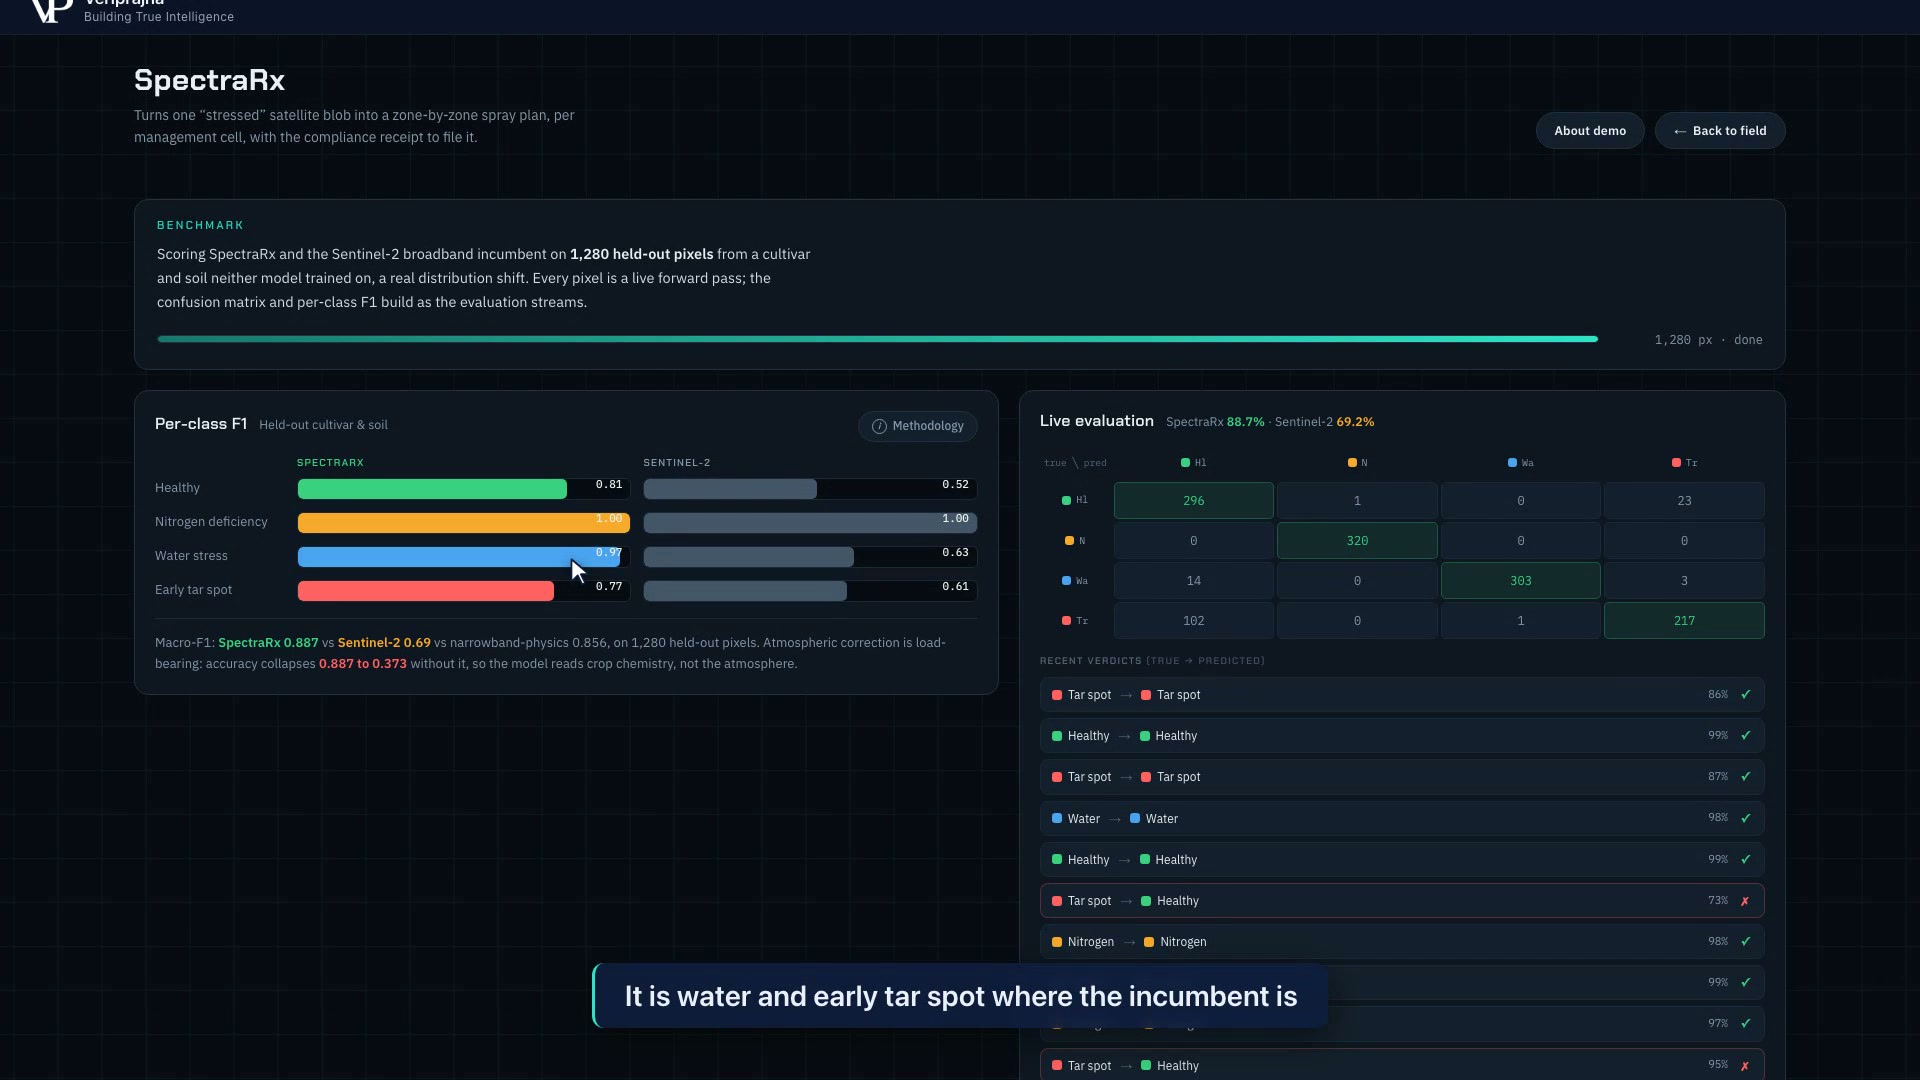The height and width of the screenshot is (1080, 1920).
Task: Click Sentinel-2 Early tar spot F1 bar
Action: point(745,591)
